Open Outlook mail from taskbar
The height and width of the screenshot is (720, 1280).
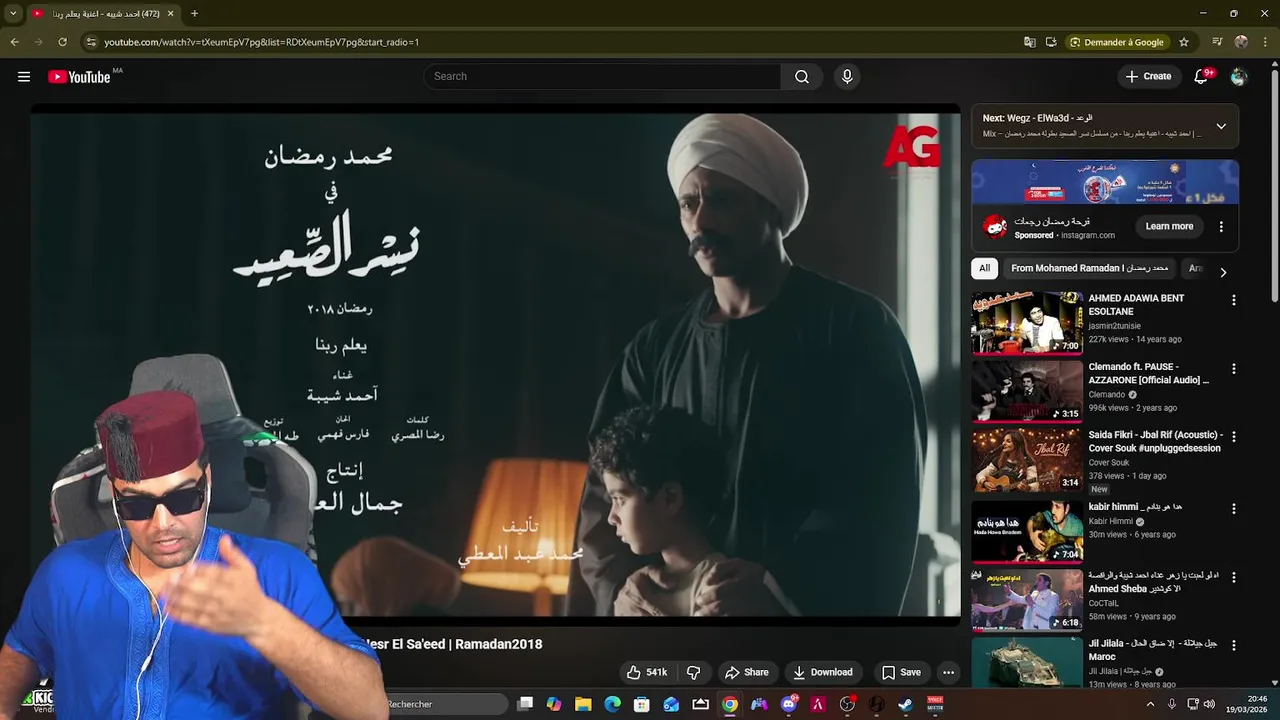[x=671, y=704]
